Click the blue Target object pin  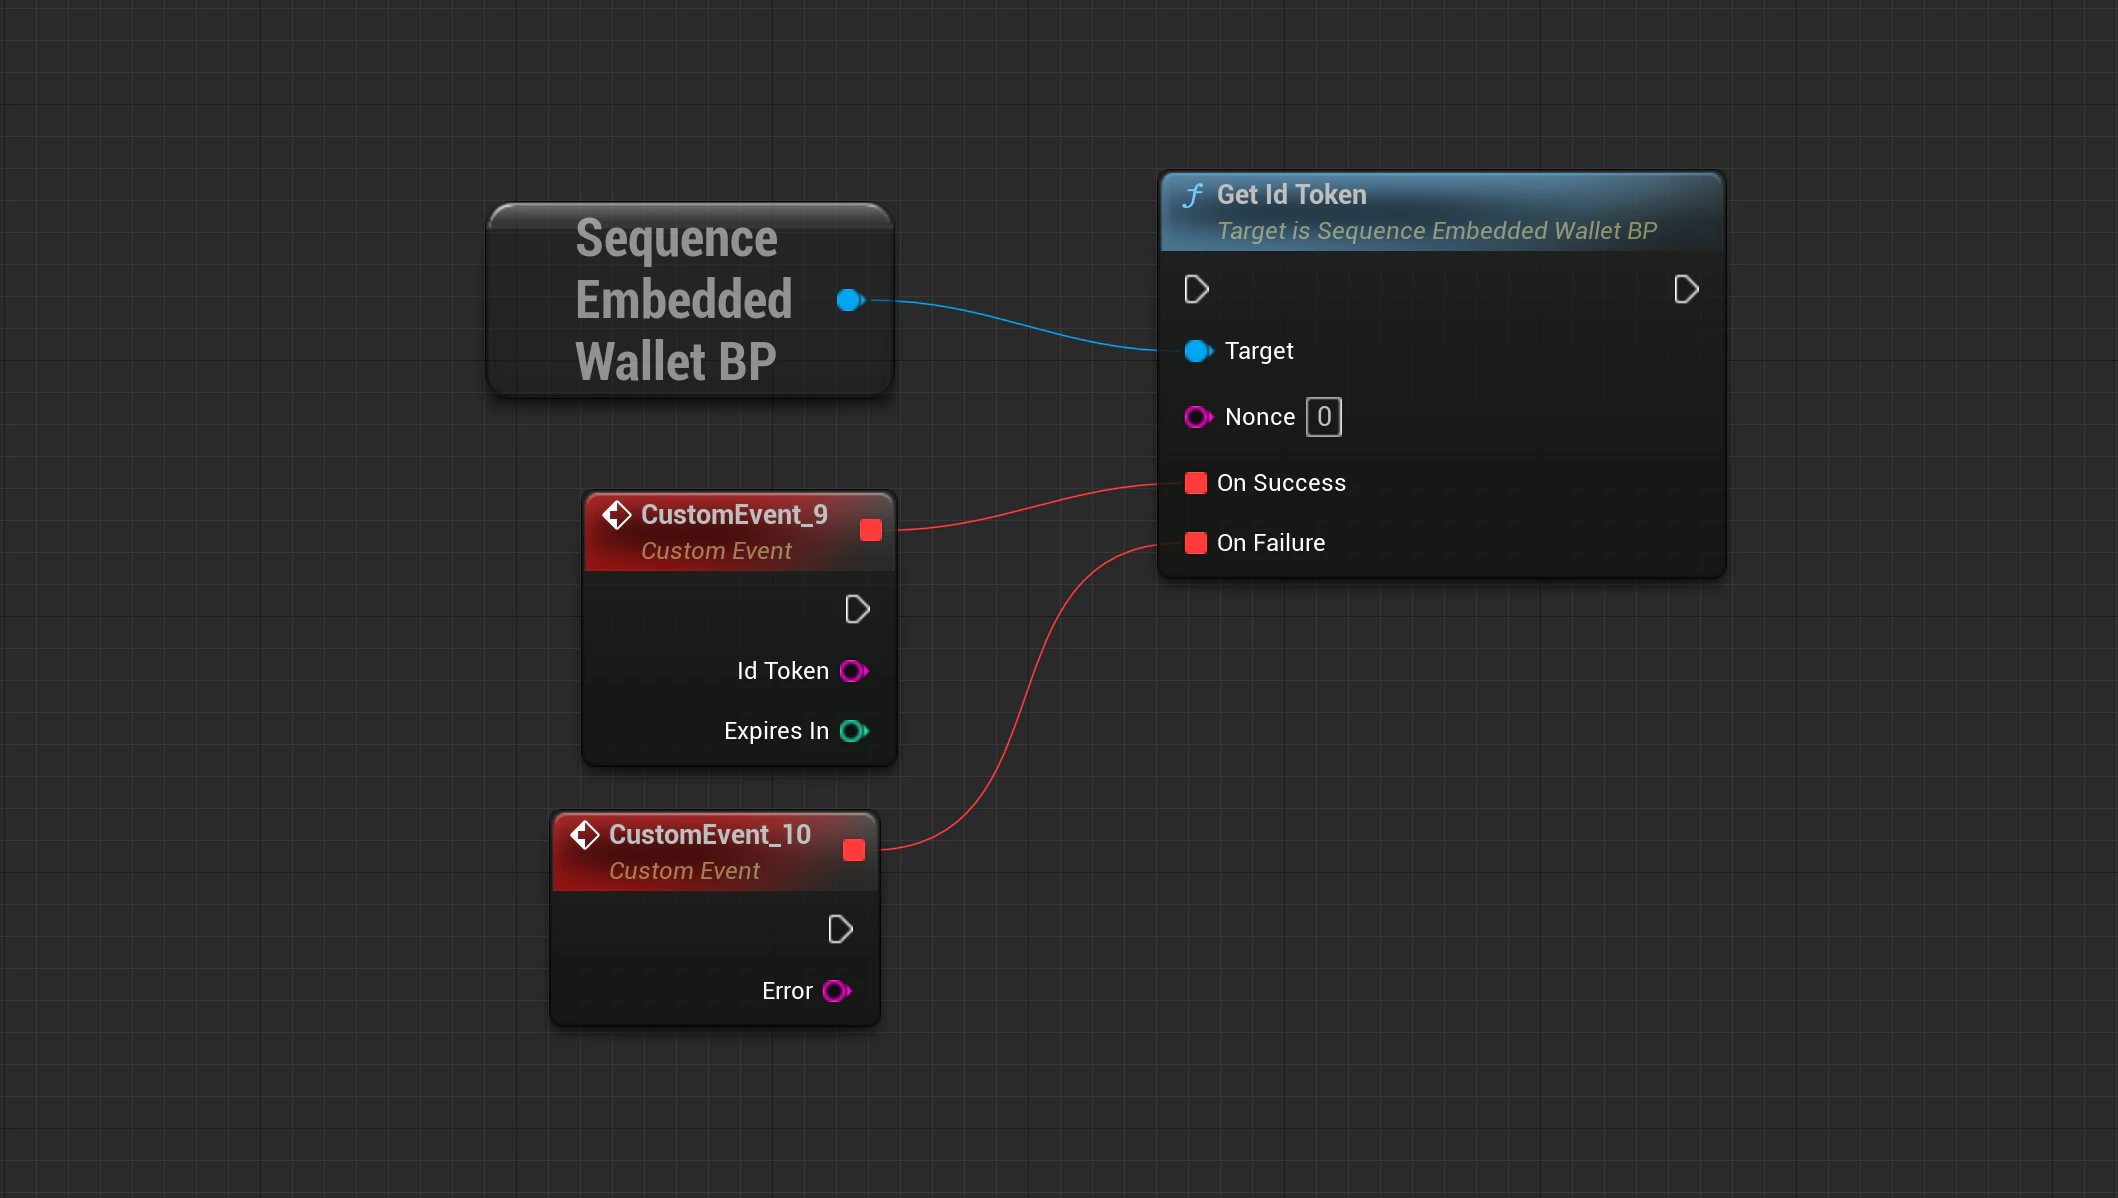[1197, 351]
